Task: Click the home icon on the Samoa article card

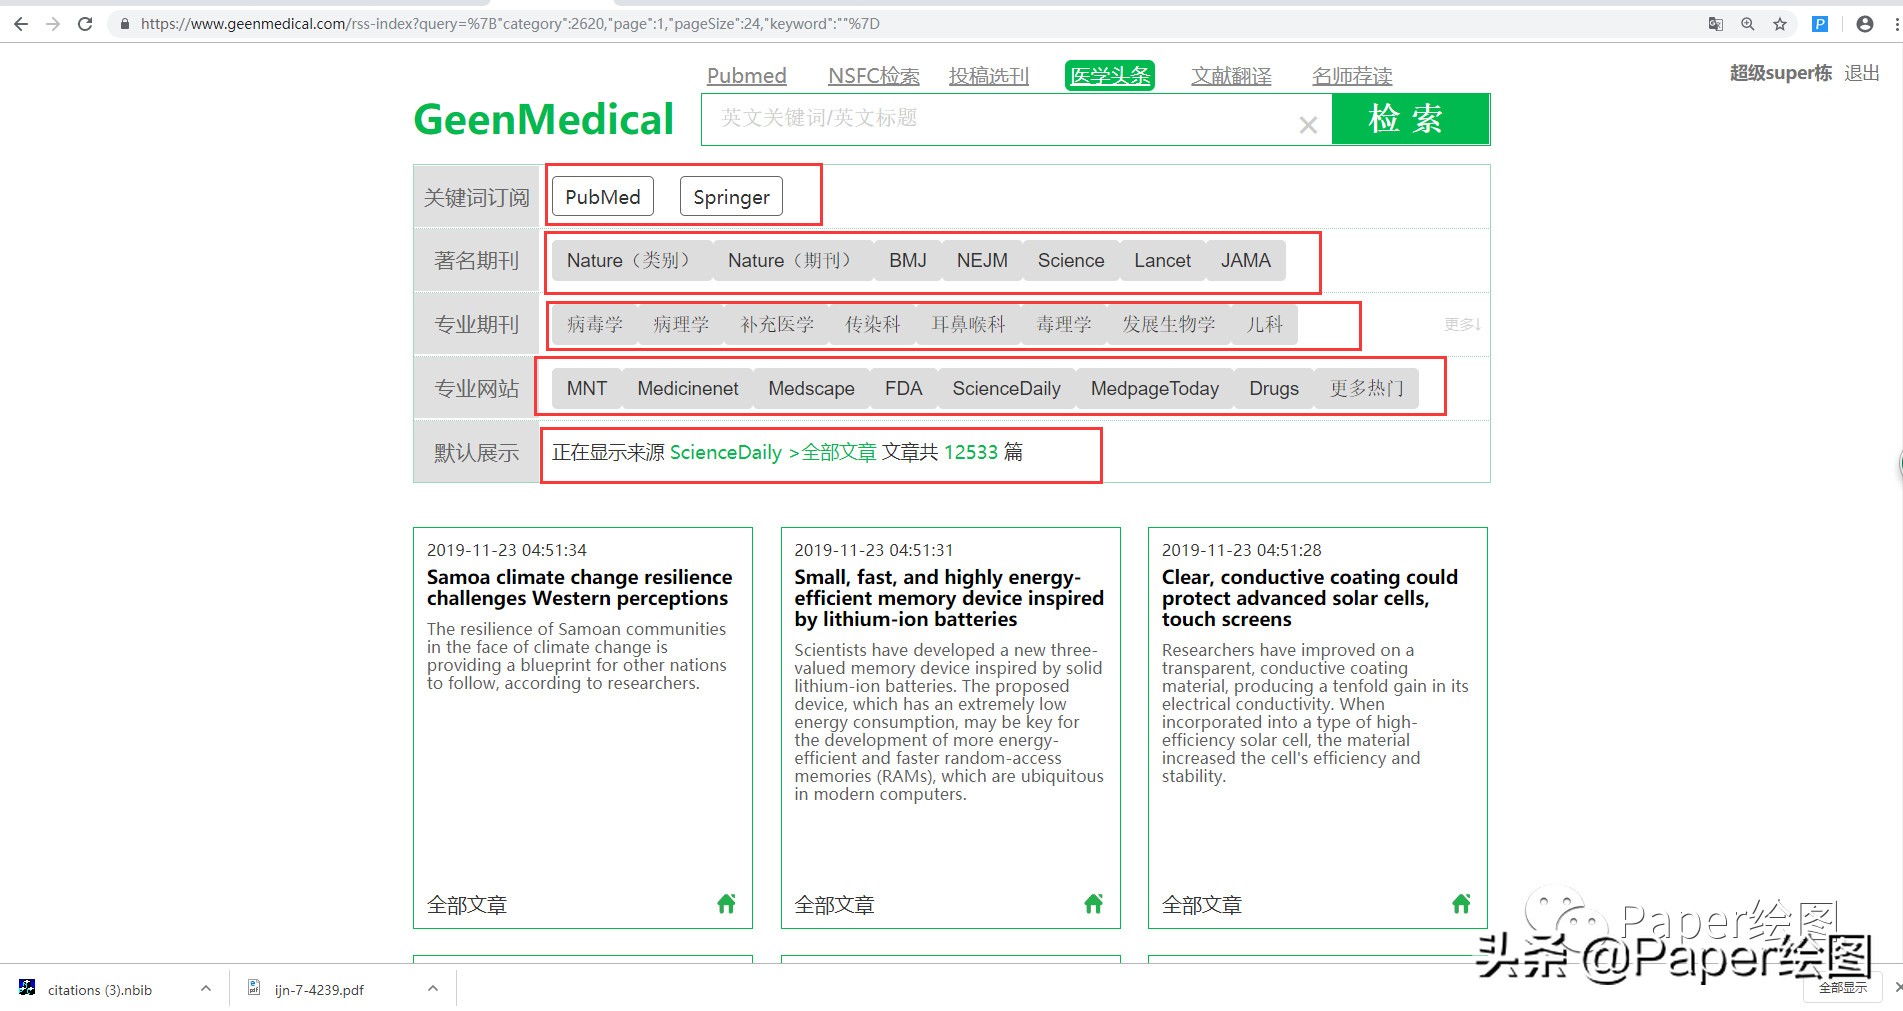Action: click(726, 903)
